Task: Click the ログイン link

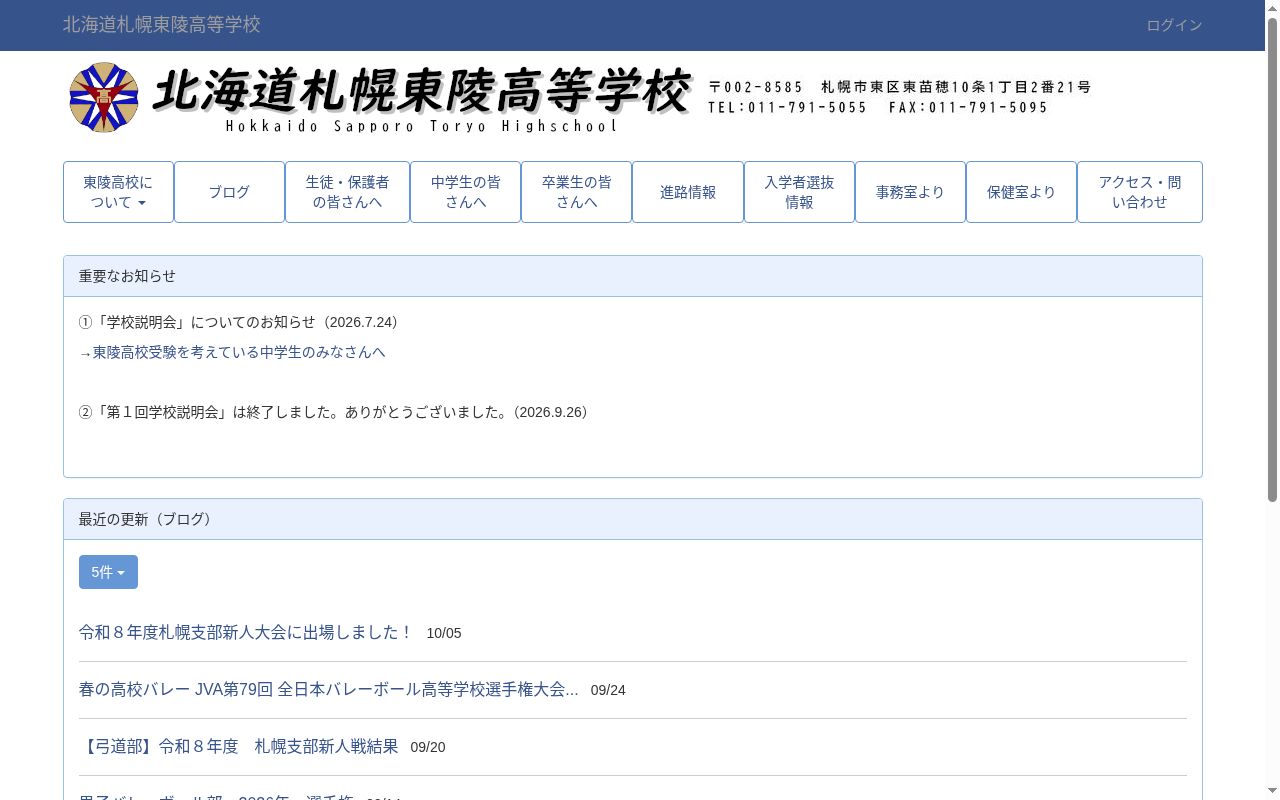Action: point(1174,25)
